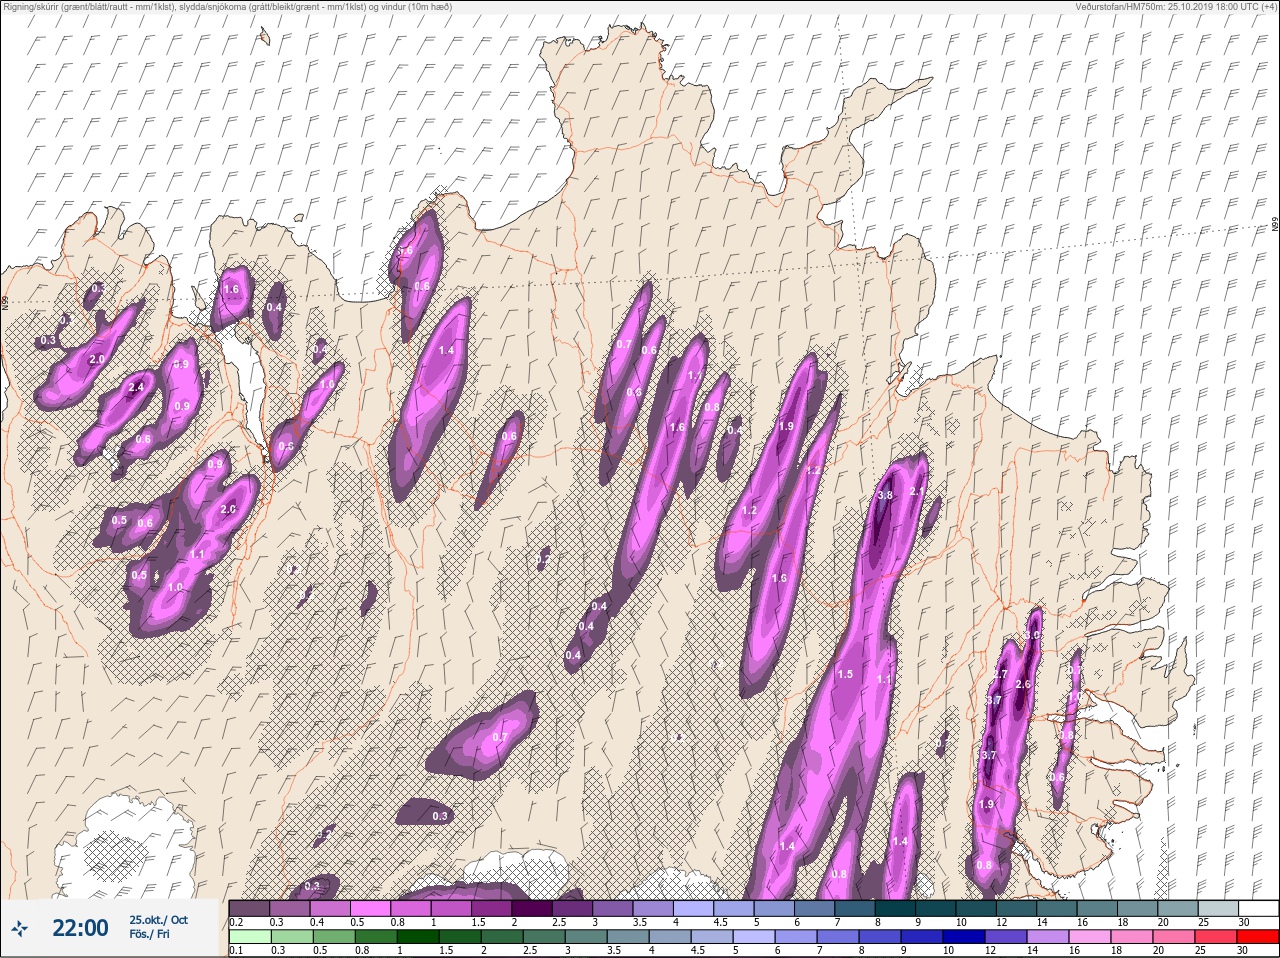Select the 3.0 precipitation value in the east

pos(1035,635)
